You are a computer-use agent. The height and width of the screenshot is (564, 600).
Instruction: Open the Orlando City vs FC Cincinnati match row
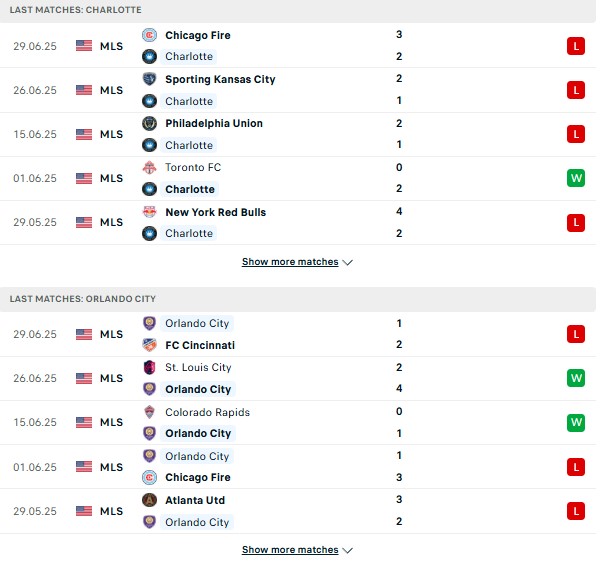[300, 334]
